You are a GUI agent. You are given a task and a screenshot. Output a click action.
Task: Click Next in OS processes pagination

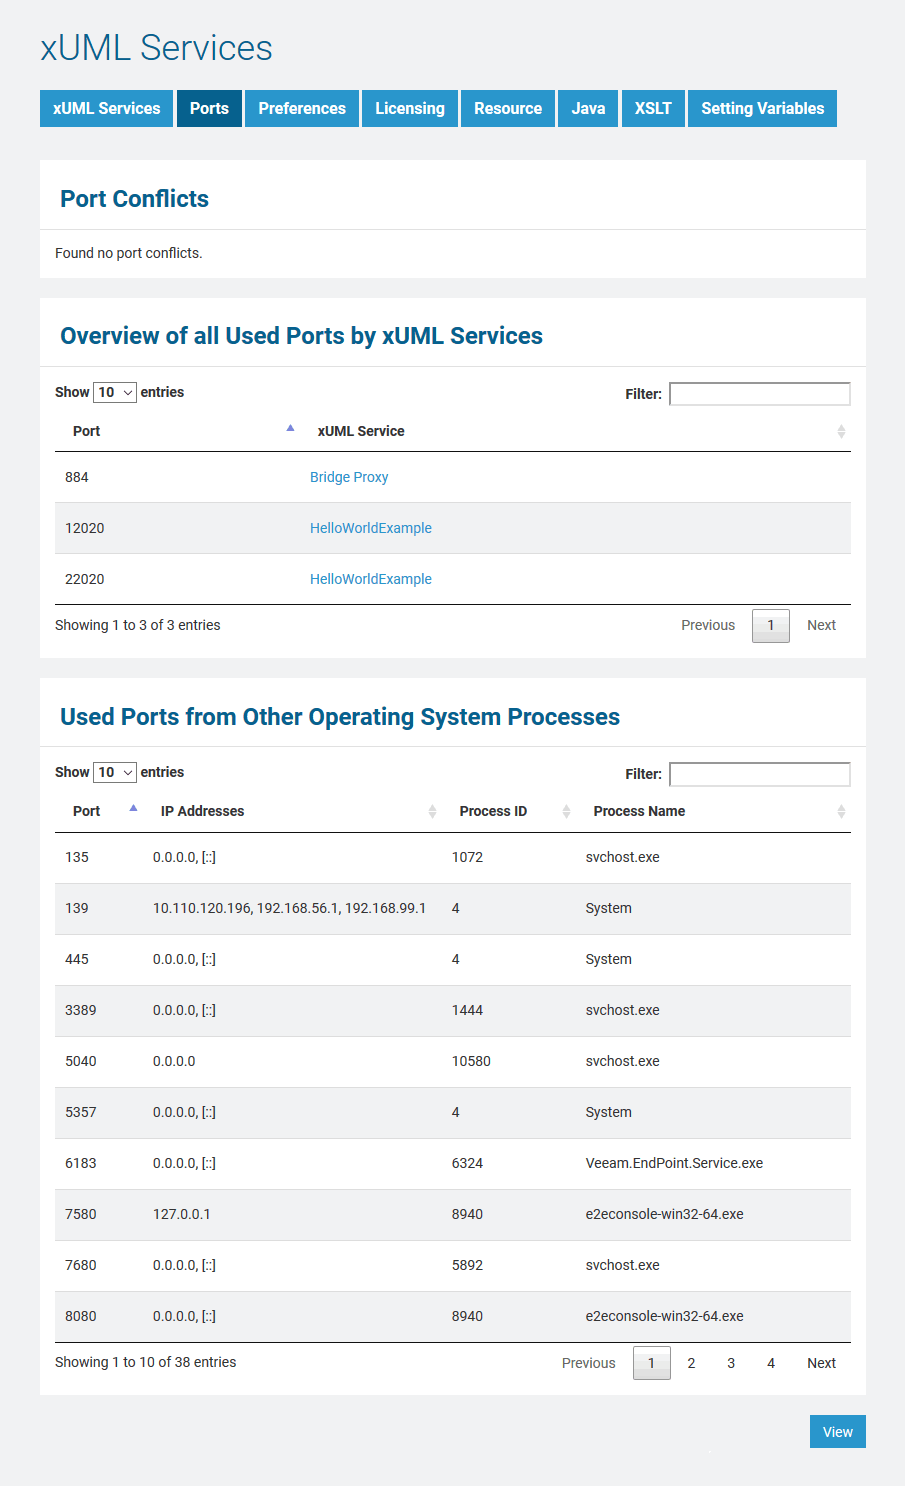click(821, 1363)
